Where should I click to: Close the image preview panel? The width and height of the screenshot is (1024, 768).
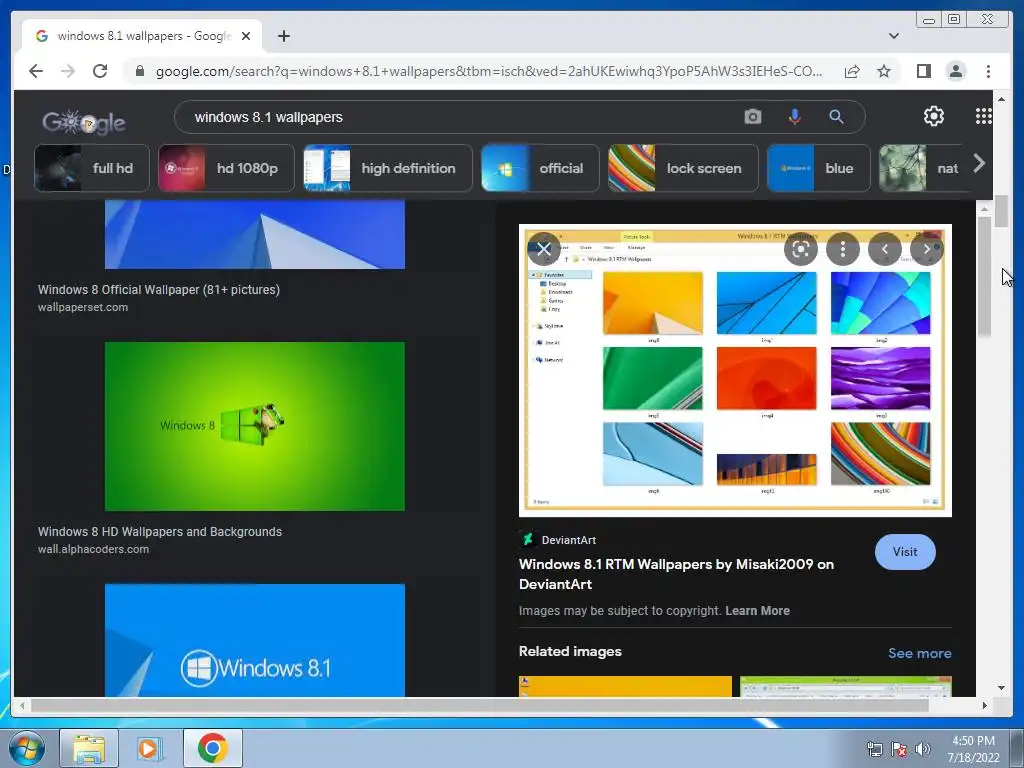[544, 249]
